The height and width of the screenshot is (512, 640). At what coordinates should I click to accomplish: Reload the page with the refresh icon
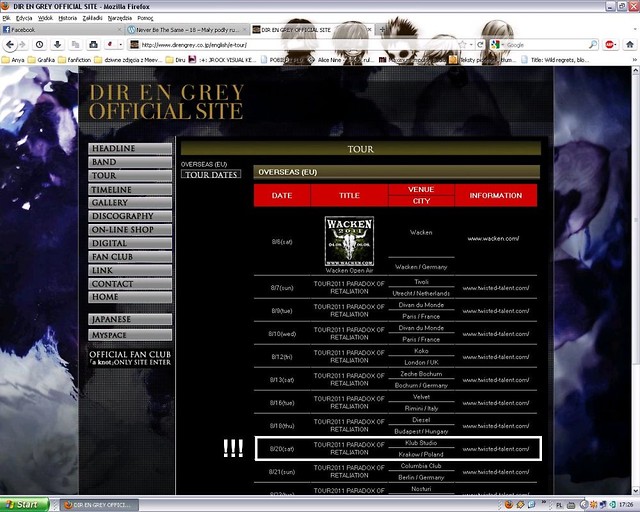480,45
